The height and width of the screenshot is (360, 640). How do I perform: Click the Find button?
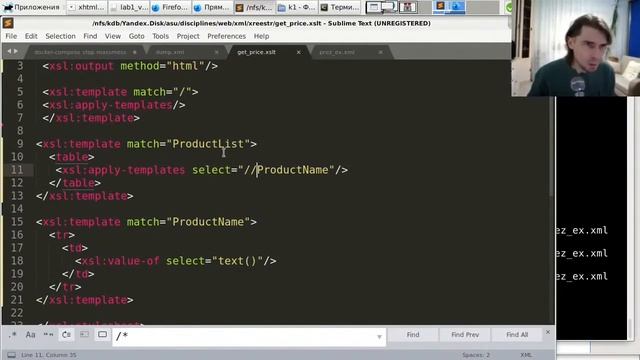(x=413, y=335)
